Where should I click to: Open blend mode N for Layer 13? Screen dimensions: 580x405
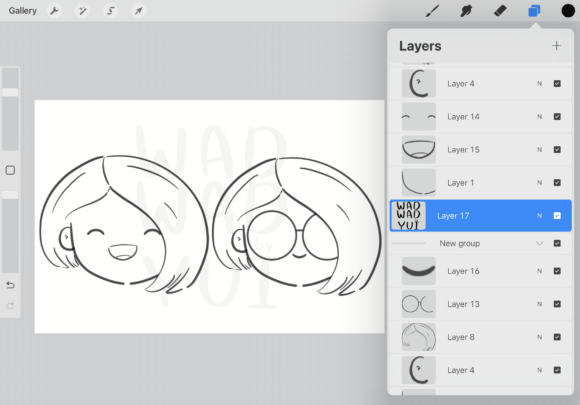click(539, 304)
